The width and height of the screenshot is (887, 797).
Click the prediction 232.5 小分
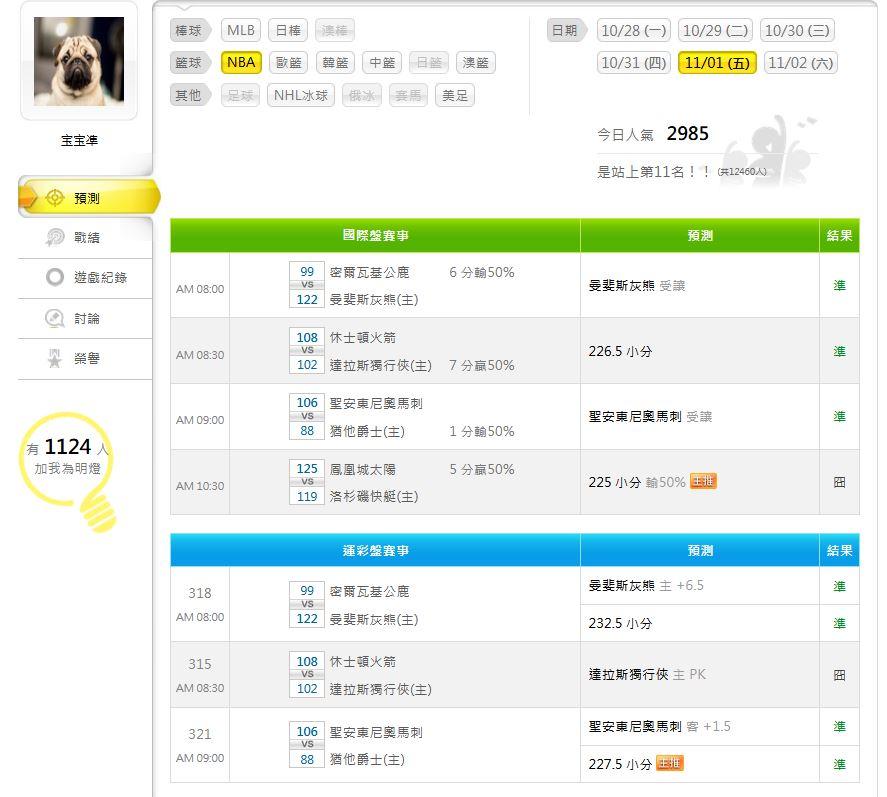[621, 623]
